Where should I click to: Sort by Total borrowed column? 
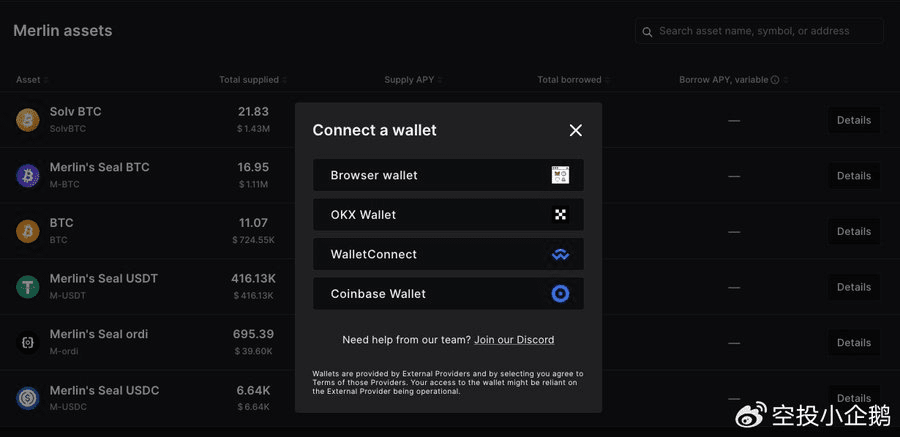click(573, 80)
